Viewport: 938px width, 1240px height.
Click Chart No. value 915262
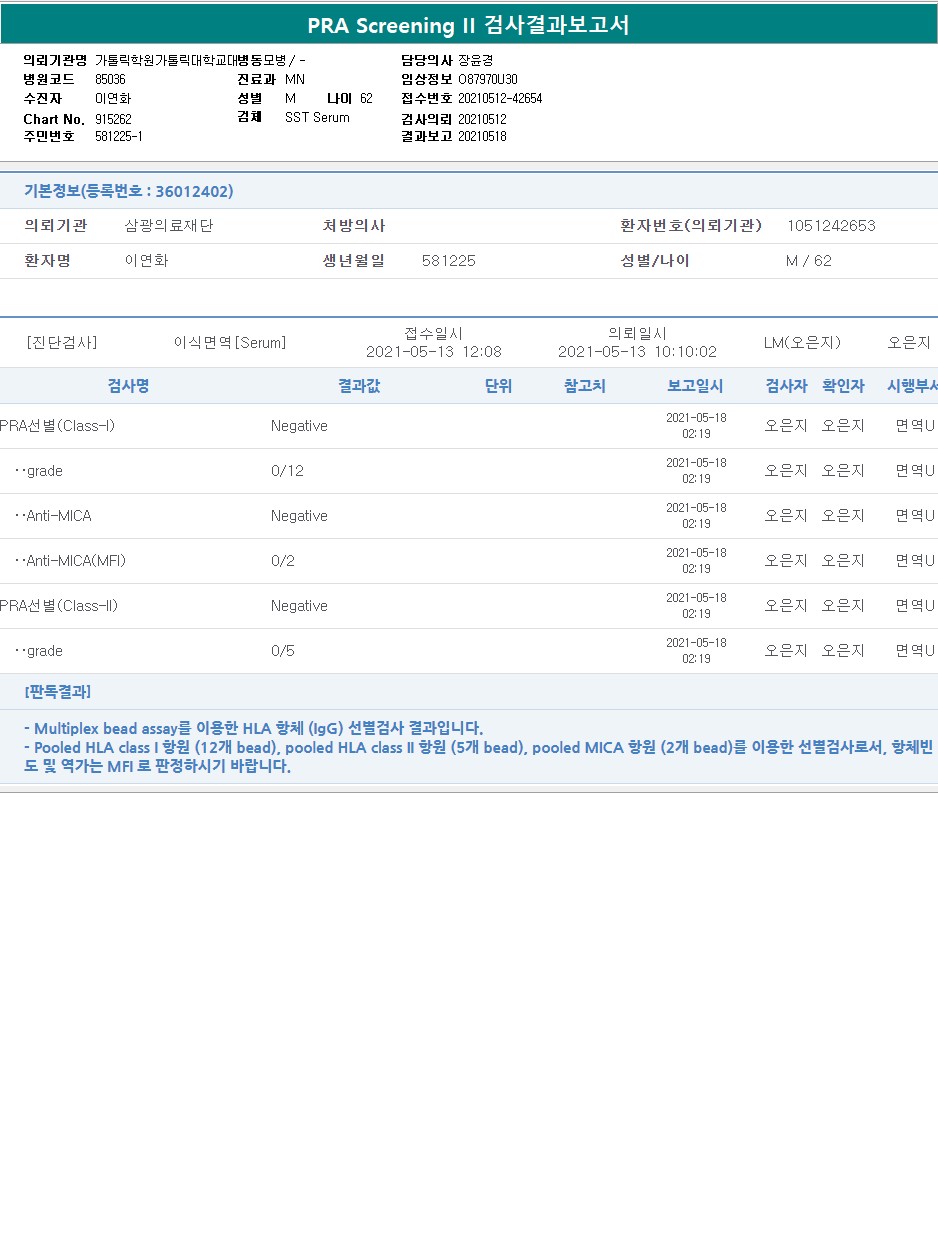(113, 119)
